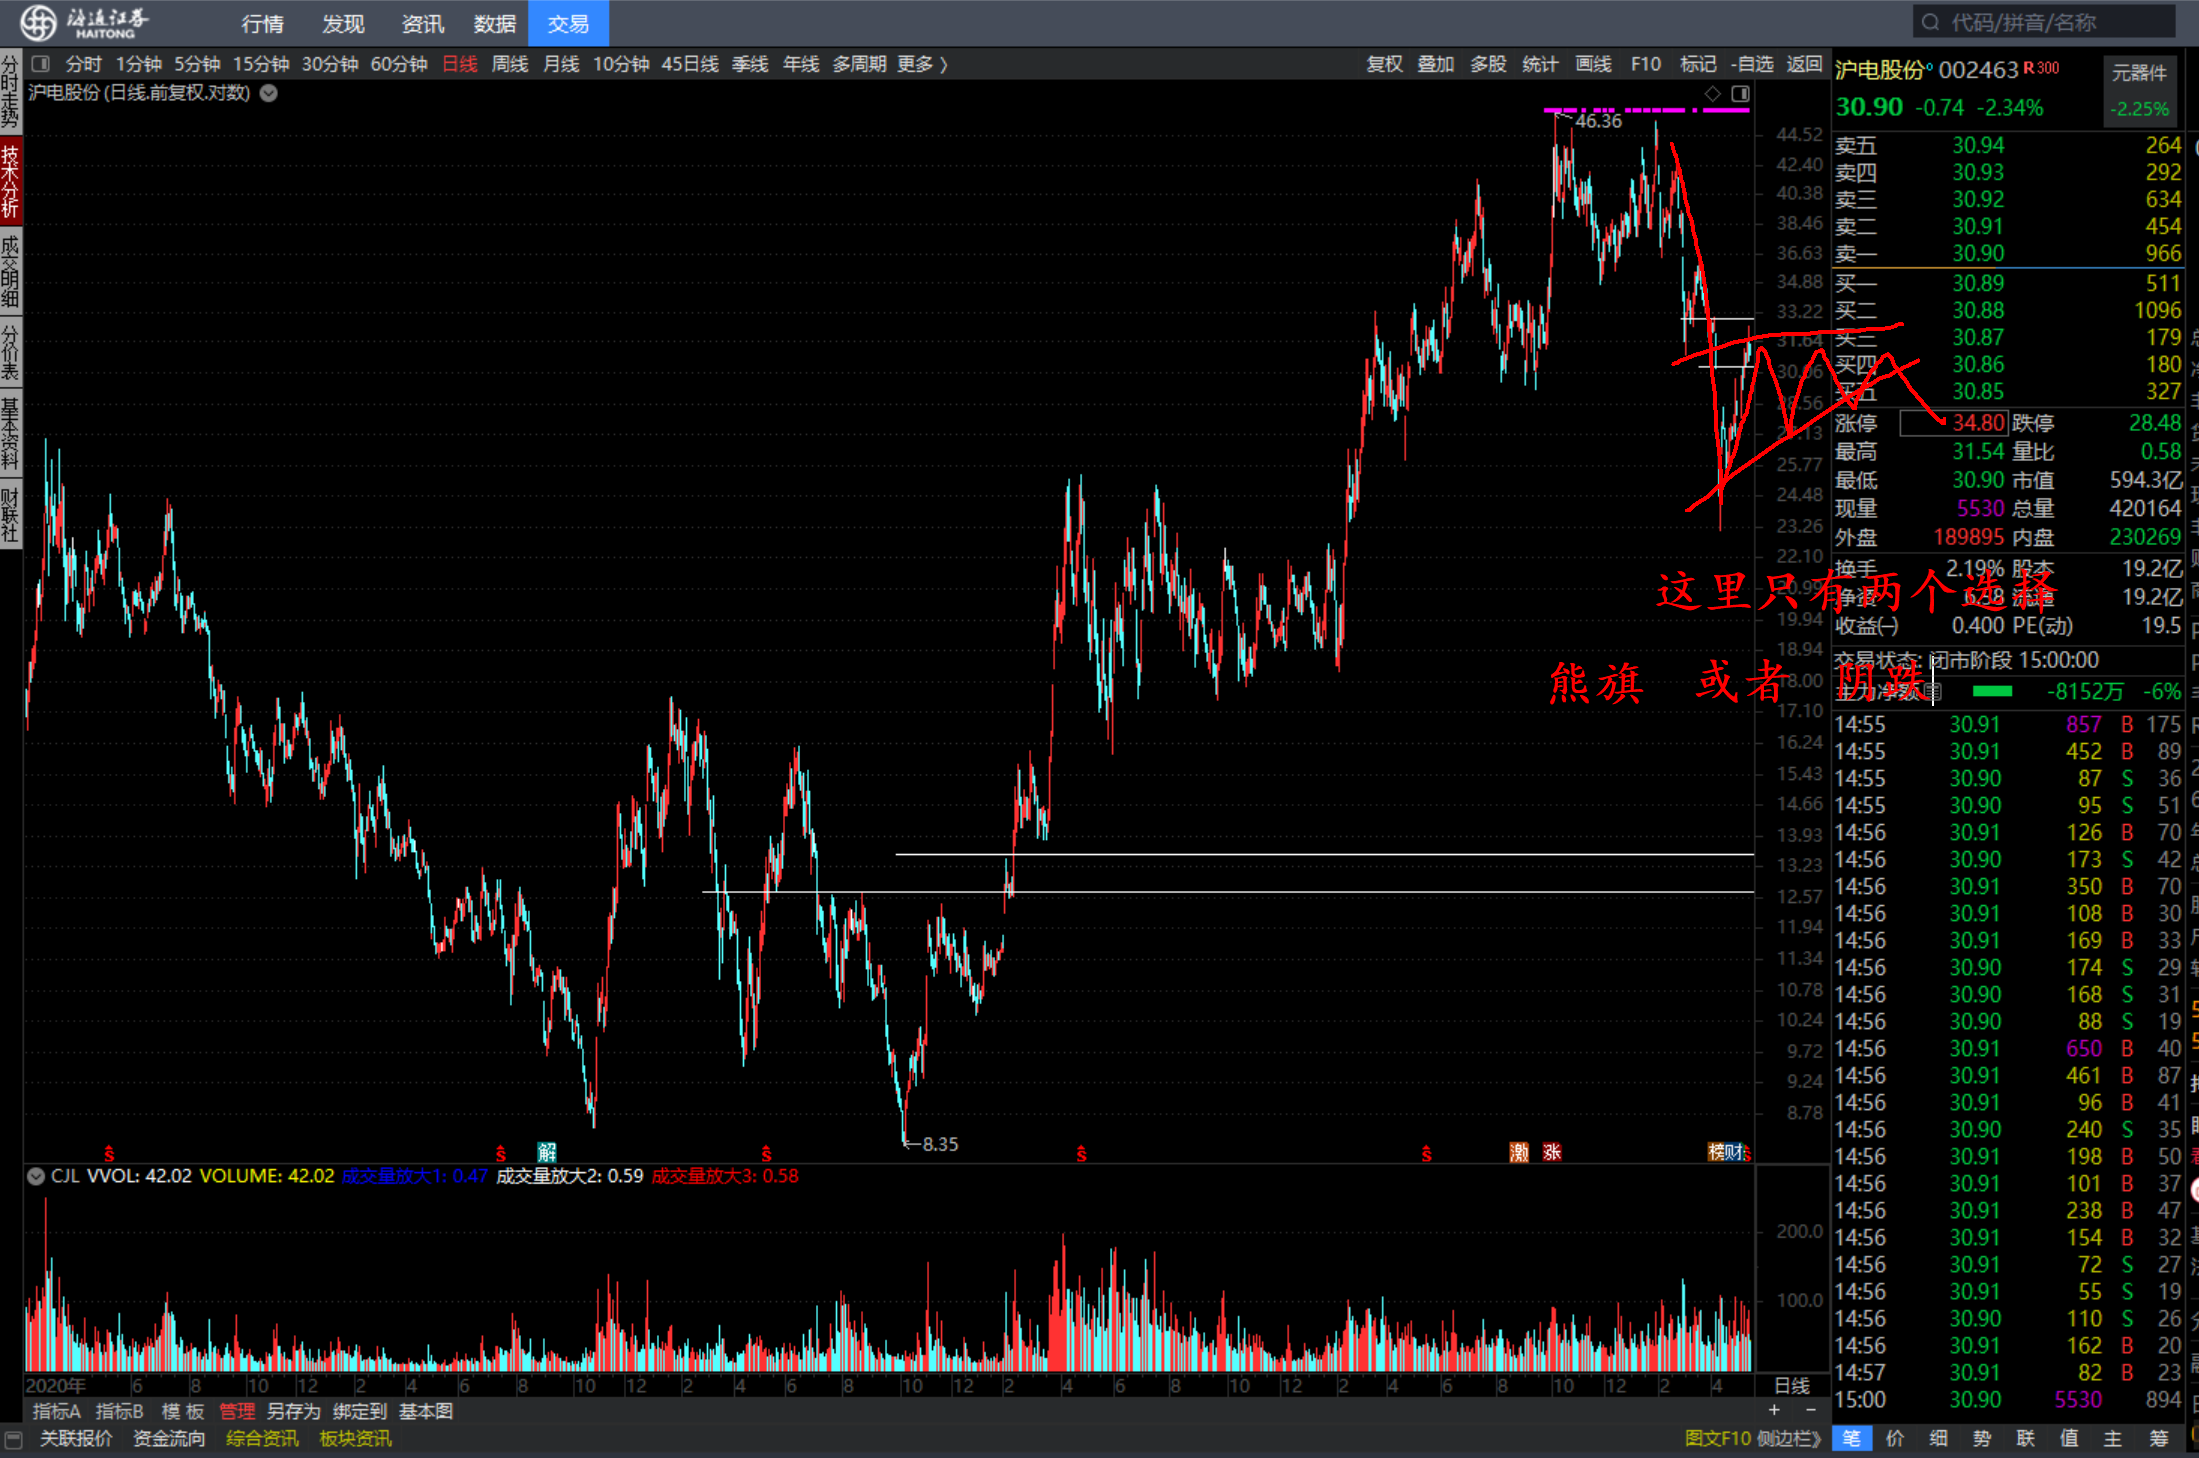Open chart settings dropdown next to 沪电股份 title
Viewport: 2199px width, 1458px height.
[x=269, y=93]
